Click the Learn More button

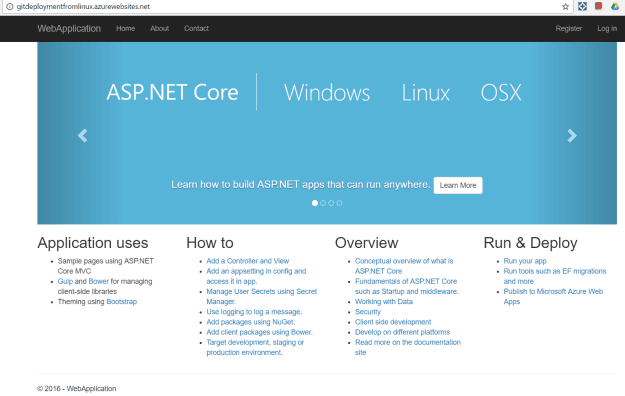[458, 185]
